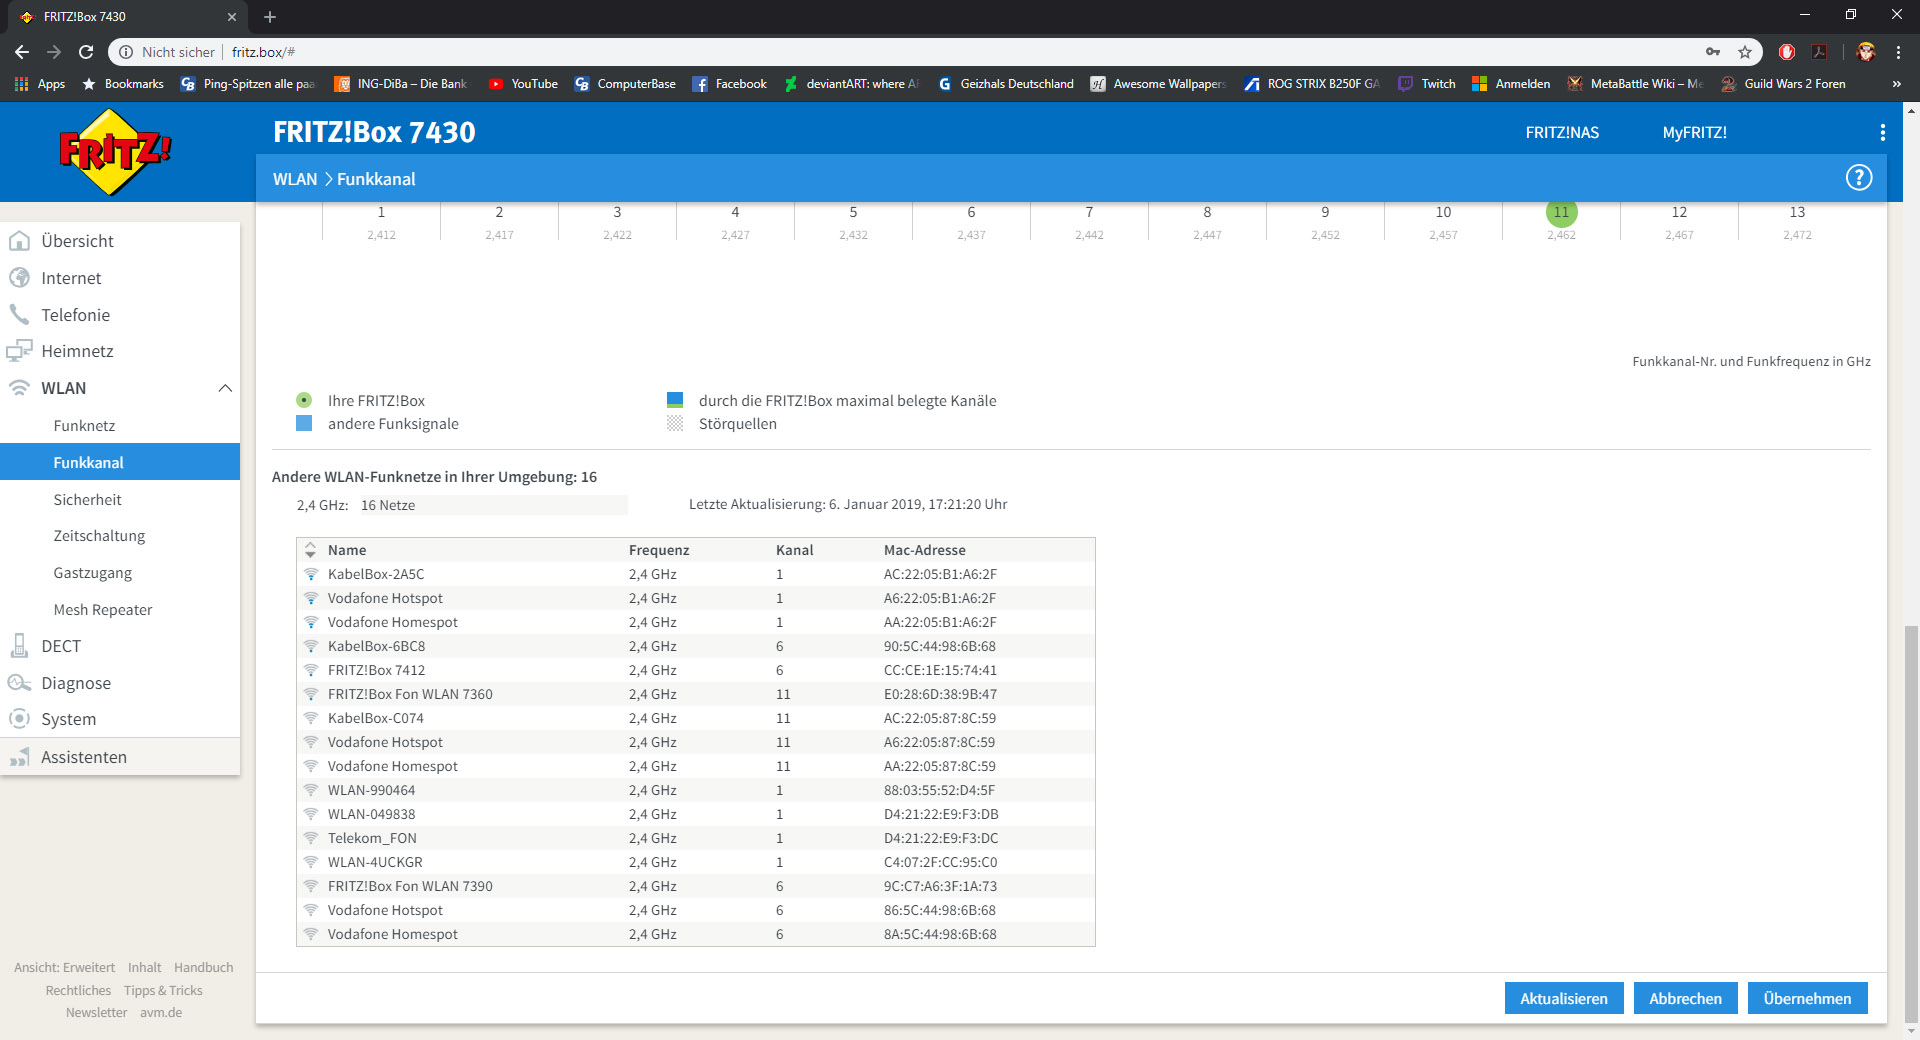This screenshot has width=1920, height=1040.
Task: Select the Telekom_FON network row
Action: click(696, 838)
